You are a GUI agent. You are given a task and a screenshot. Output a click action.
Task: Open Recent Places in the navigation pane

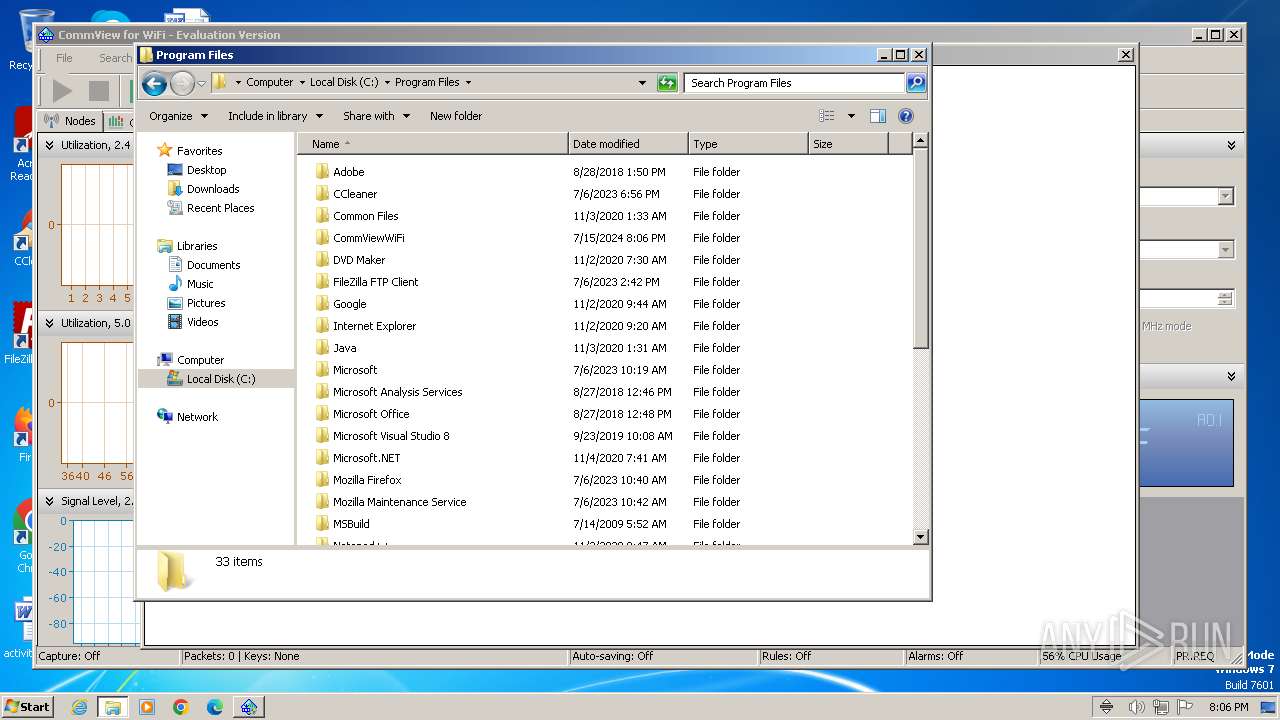pyautogui.click(x=220, y=208)
